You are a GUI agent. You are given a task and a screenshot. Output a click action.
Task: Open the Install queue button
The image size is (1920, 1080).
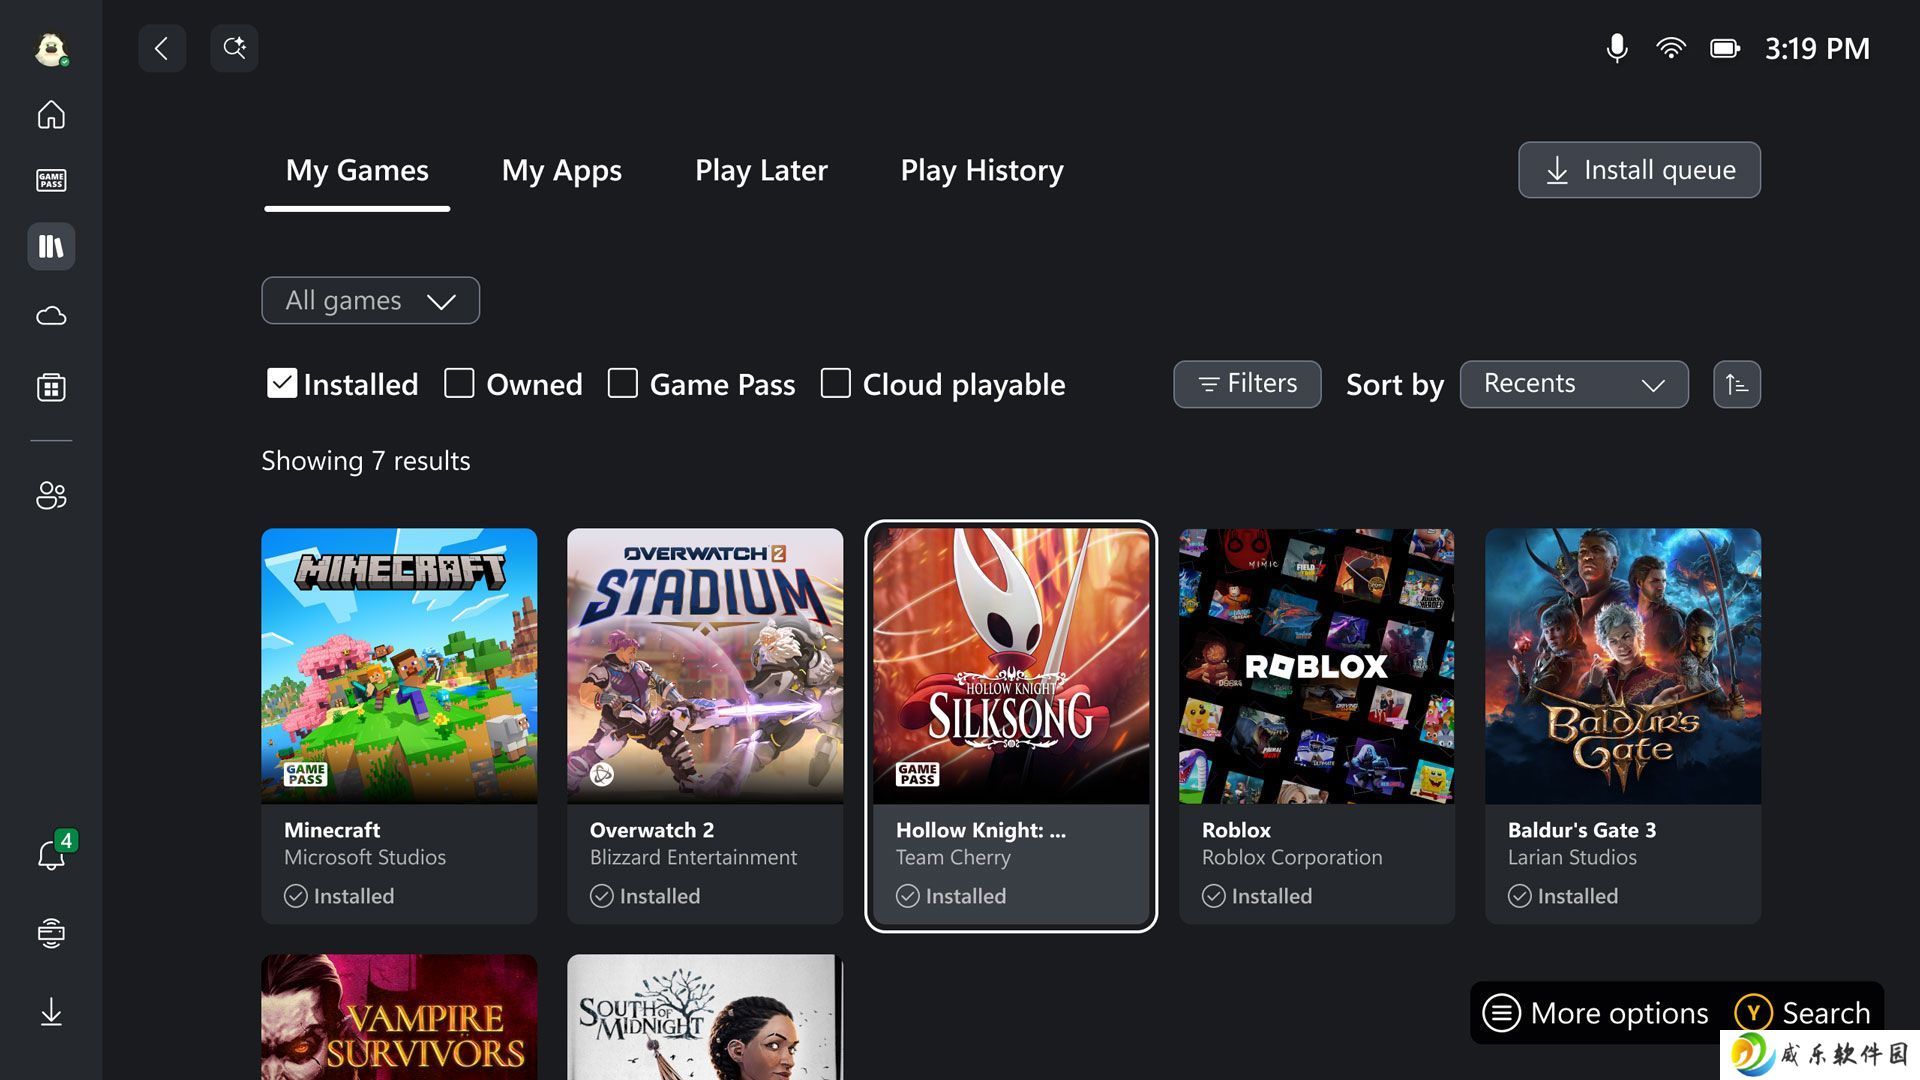(x=1639, y=170)
